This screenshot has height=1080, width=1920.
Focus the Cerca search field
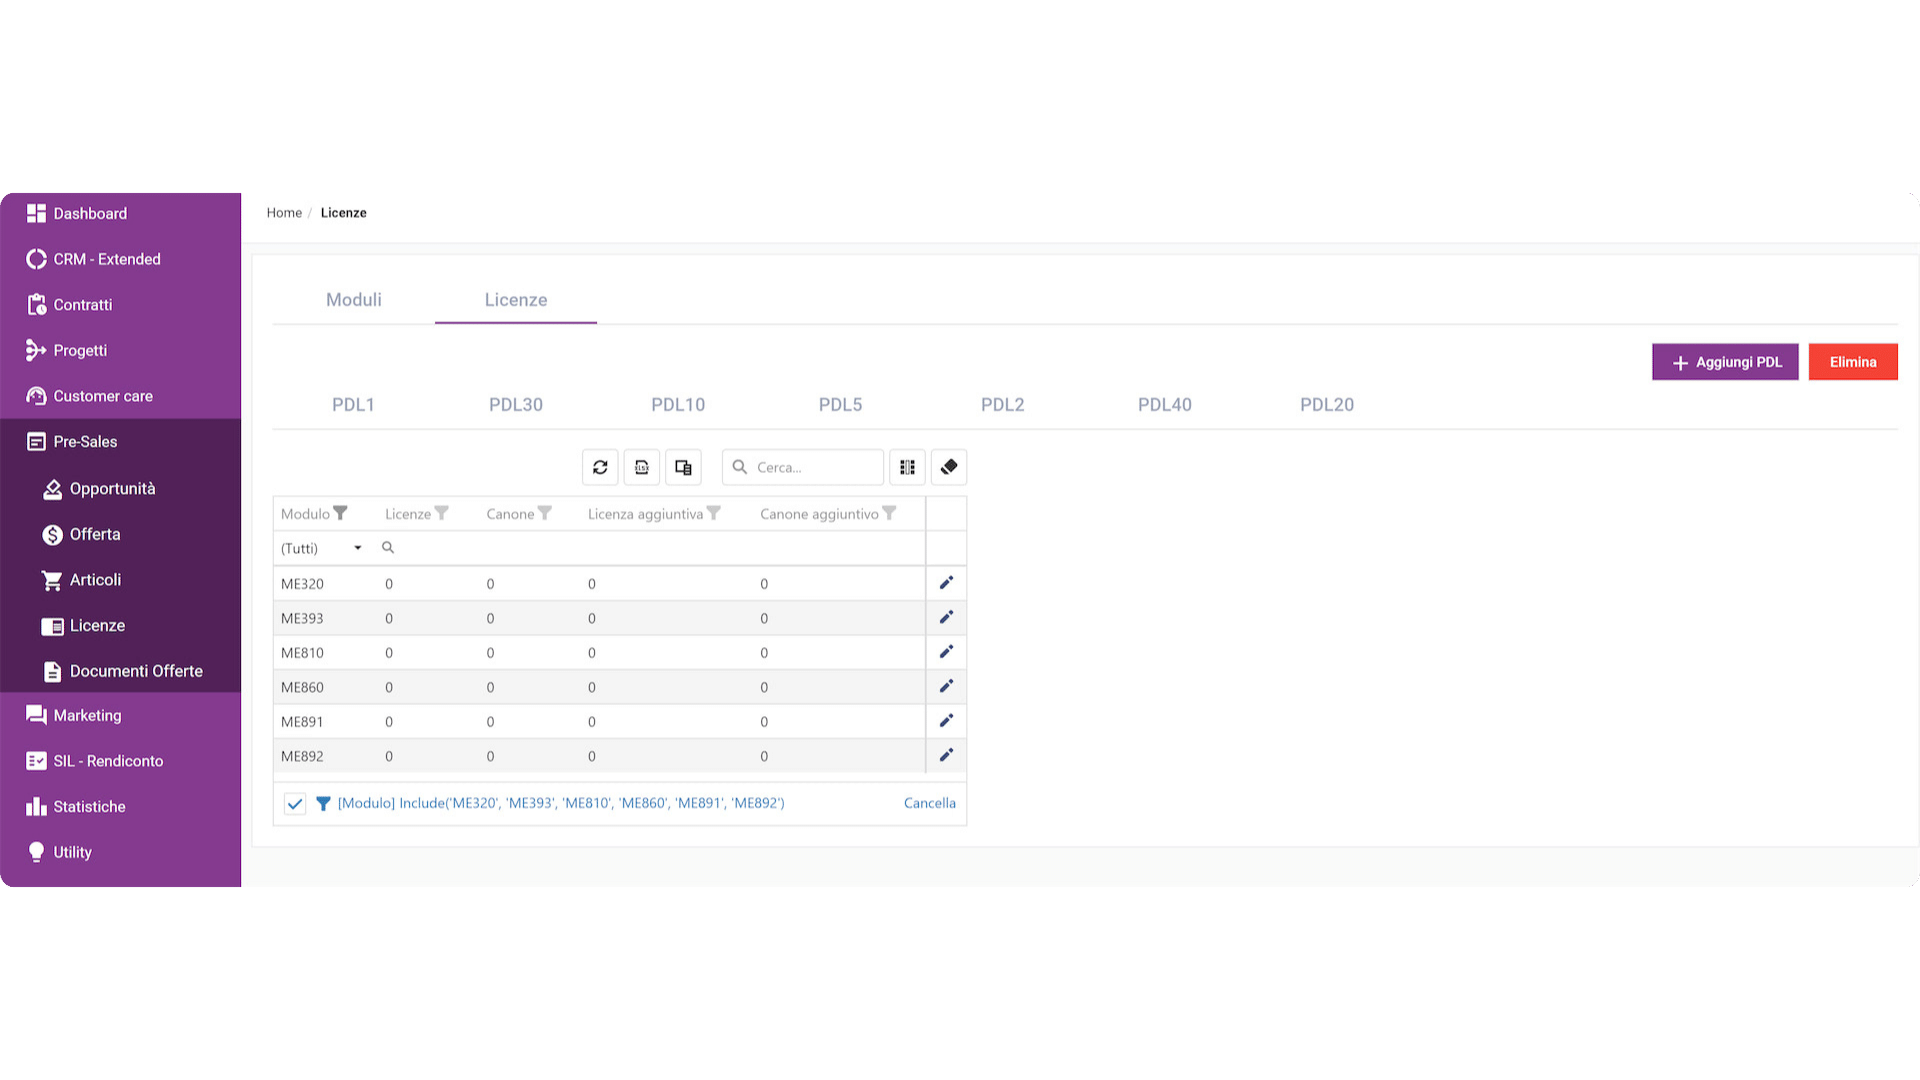803,467
